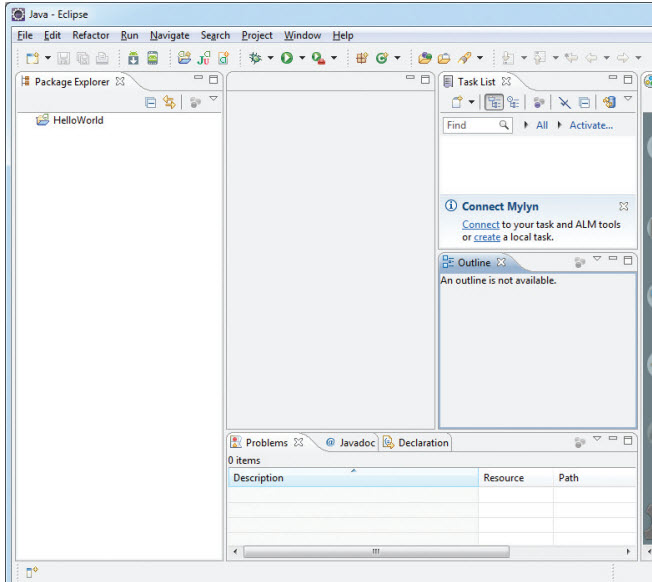Select the Outline view tab
This screenshot has height=582, width=652.
click(x=474, y=262)
